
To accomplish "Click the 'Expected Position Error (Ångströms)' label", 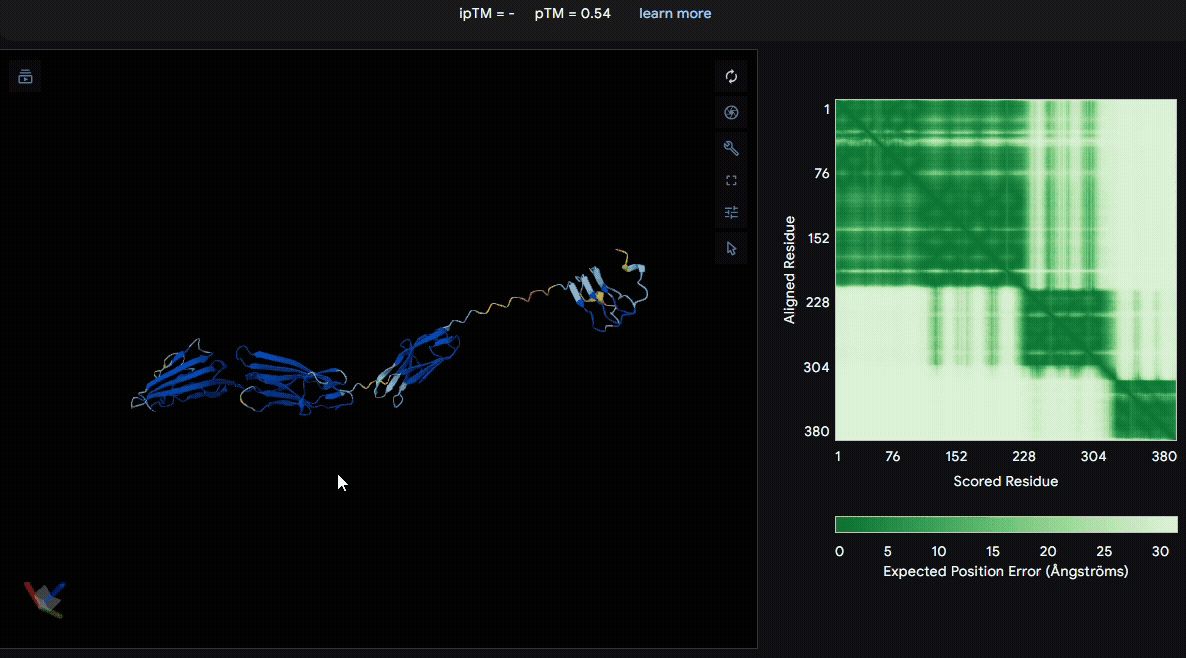I will [x=1005, y=571].
